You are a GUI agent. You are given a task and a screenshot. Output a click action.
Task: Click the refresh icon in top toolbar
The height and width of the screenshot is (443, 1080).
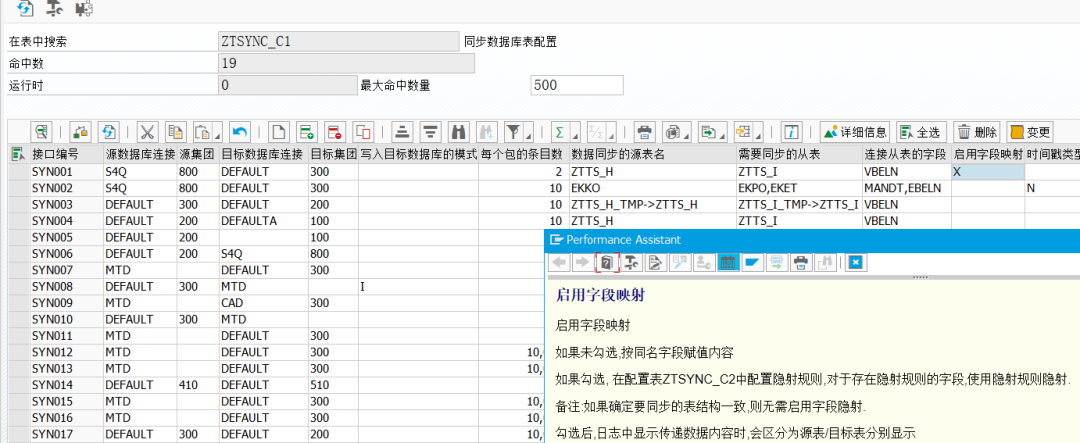pyautogui.click(x=25, y=9)
